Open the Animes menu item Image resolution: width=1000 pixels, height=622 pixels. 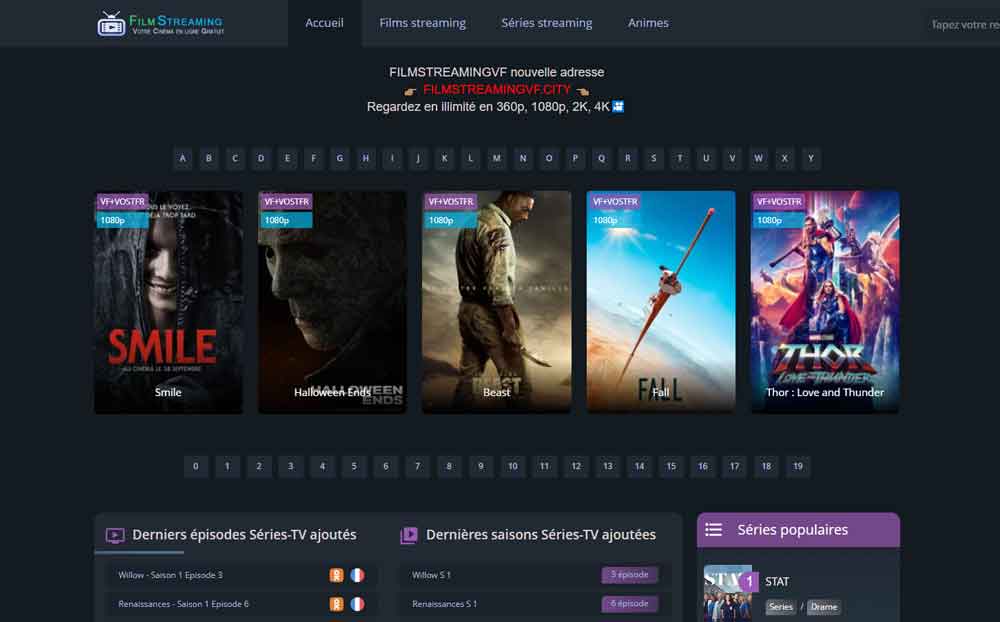tap(648, 23)
